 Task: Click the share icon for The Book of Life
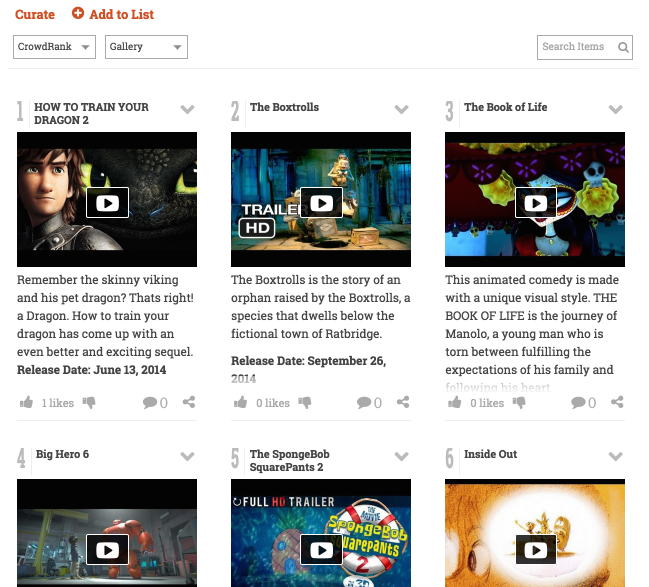coord(617,402)
